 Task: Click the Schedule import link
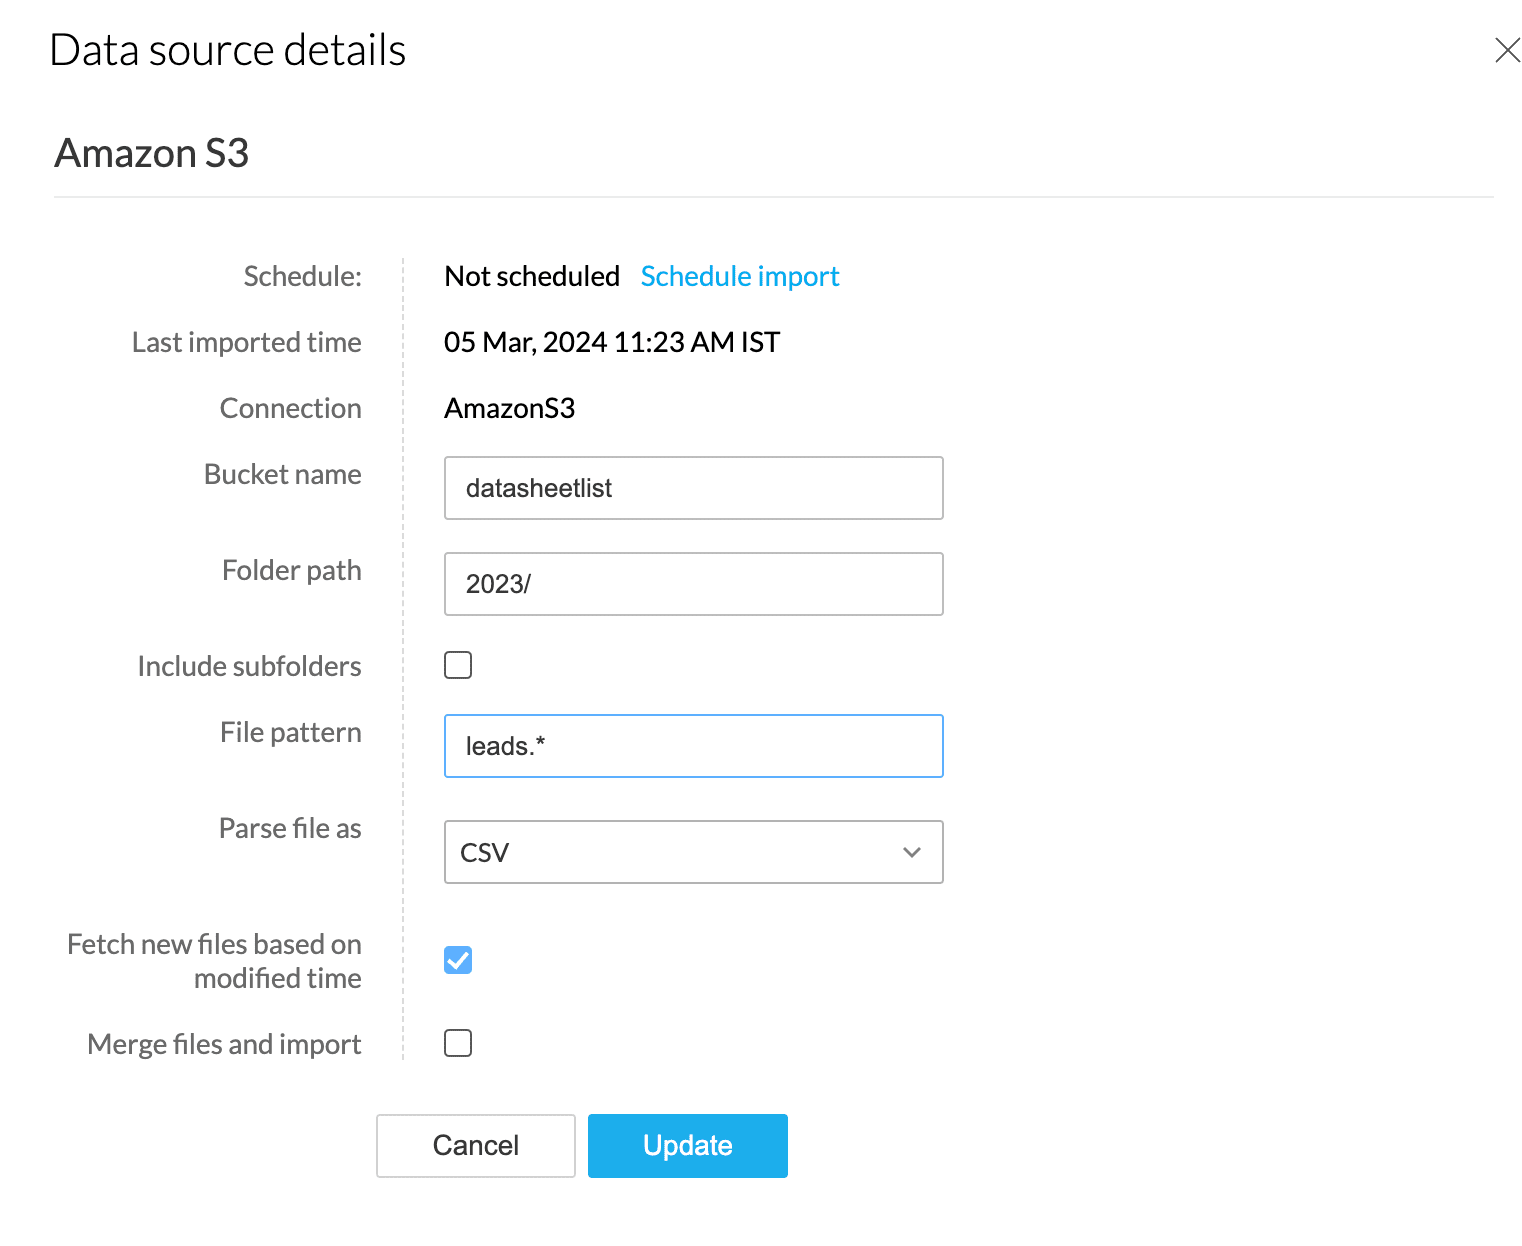tap(739, 276)
